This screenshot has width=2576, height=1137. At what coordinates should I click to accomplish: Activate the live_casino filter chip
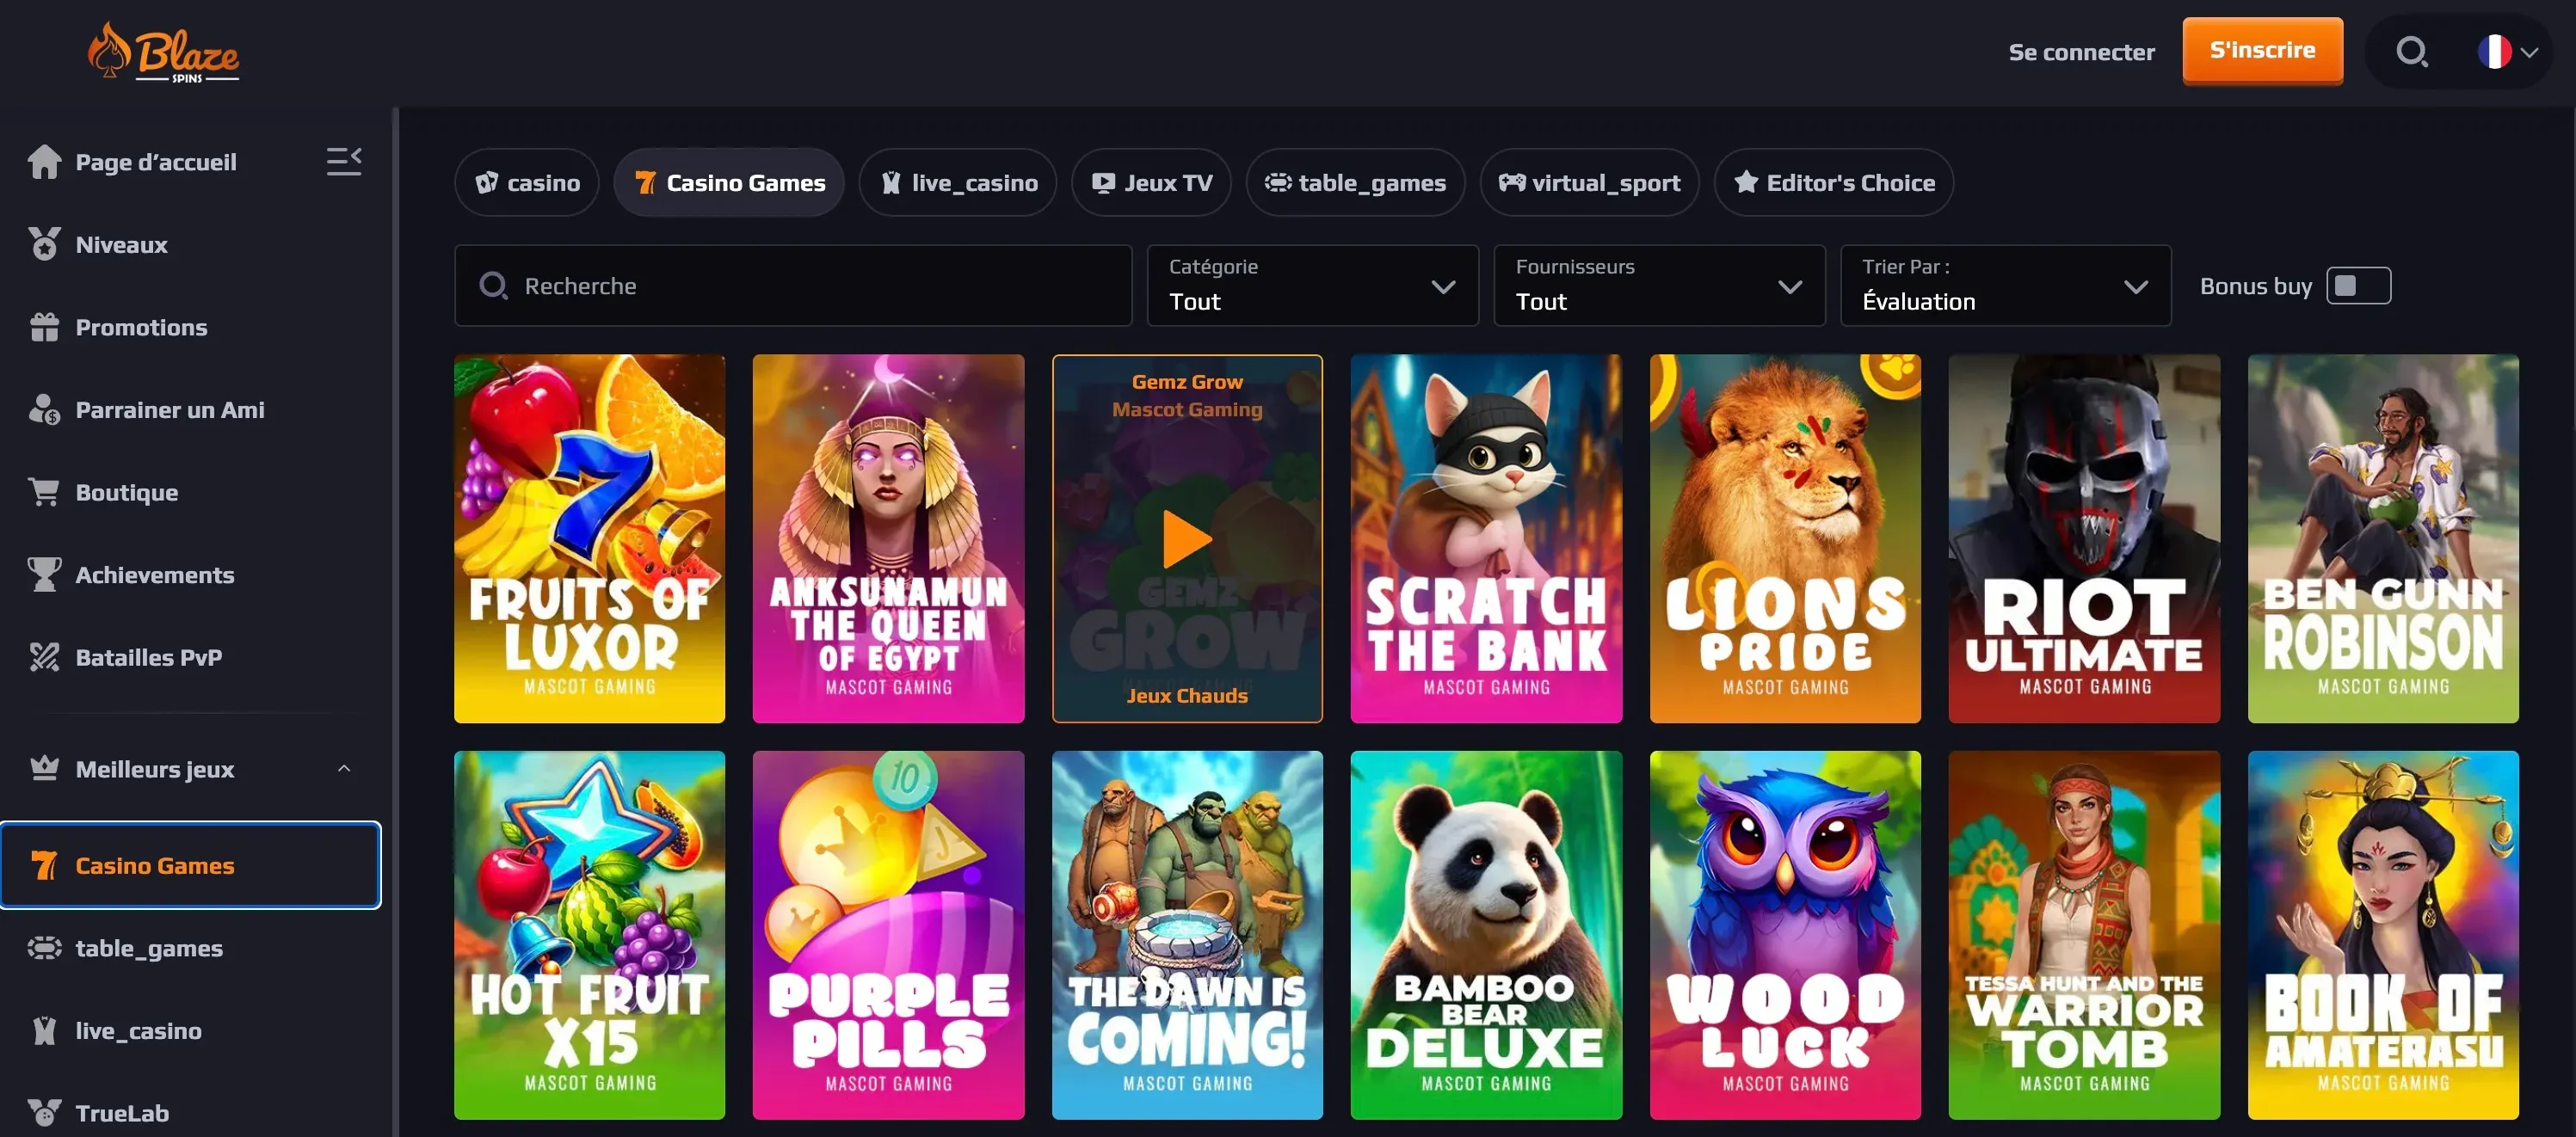point(956,182)
